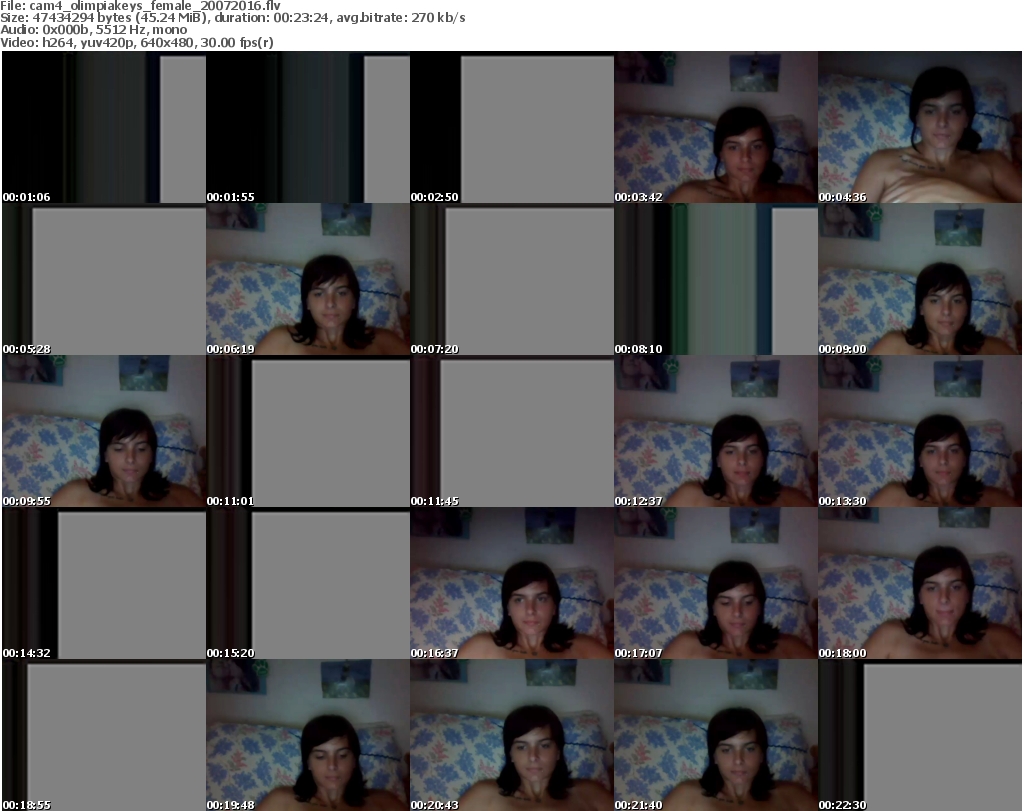This screenshot has width=1024, height=811.
Task: Click the frame stamped 00:09:55
Action: coord(104,432)
